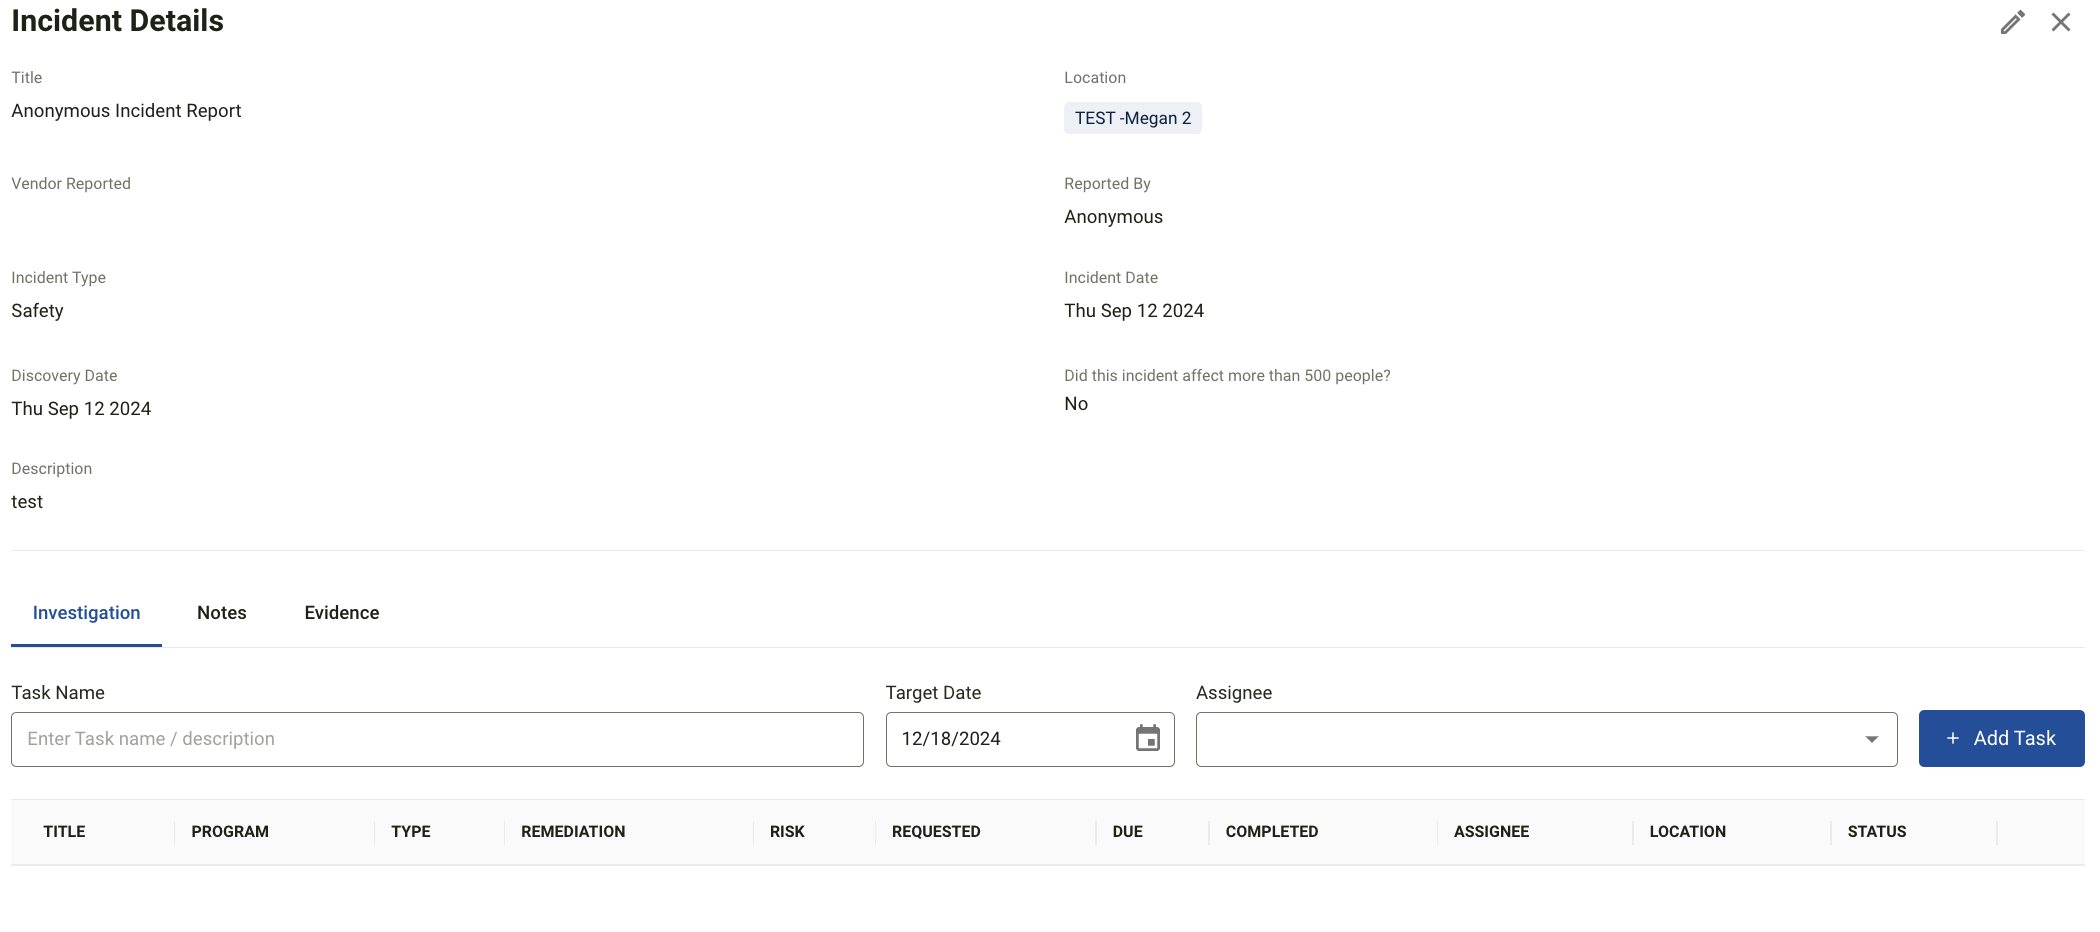Viewport: 2100px width, 932px height.
Task: Click the Add Task button
Action: (2001, 738)
